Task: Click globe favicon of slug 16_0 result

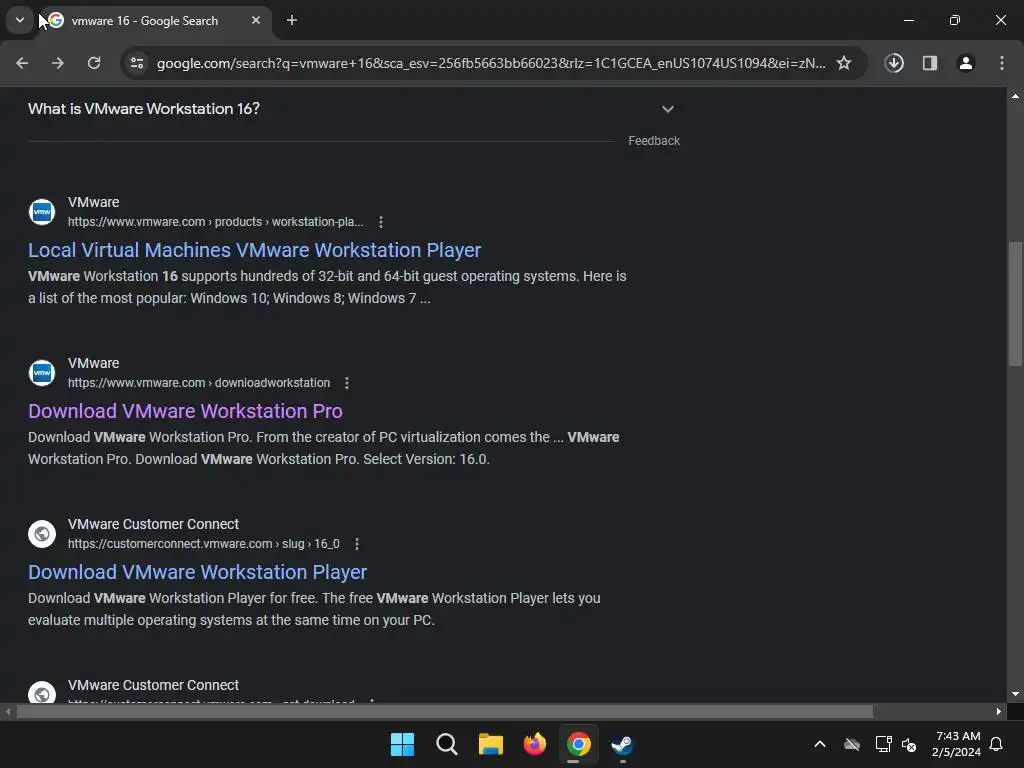Action: tap(42, 534)
